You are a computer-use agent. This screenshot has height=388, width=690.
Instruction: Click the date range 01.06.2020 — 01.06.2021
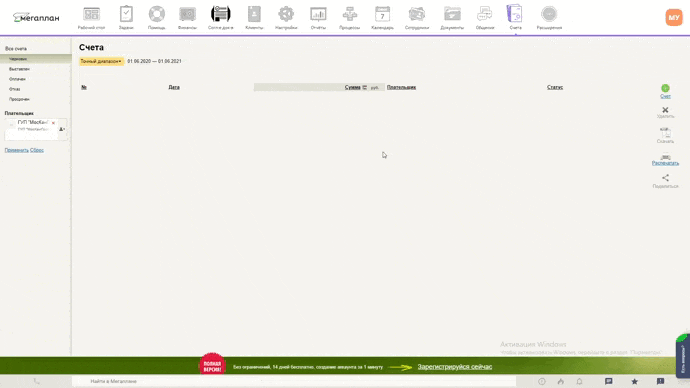154,61
